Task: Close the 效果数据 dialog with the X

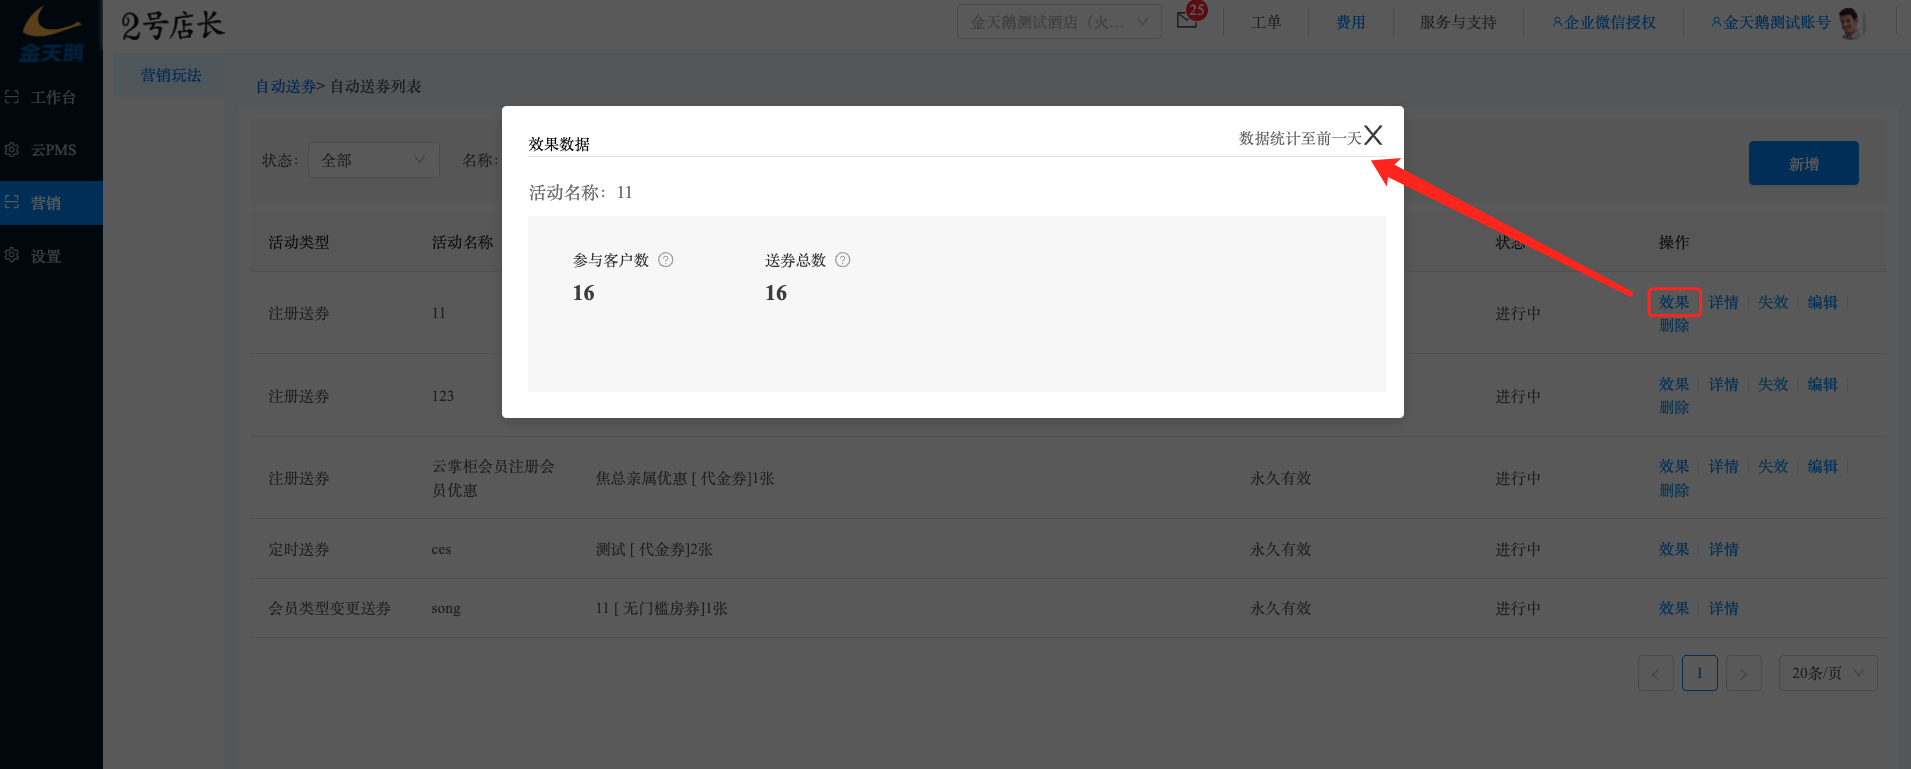Action: click(1373, 135)
